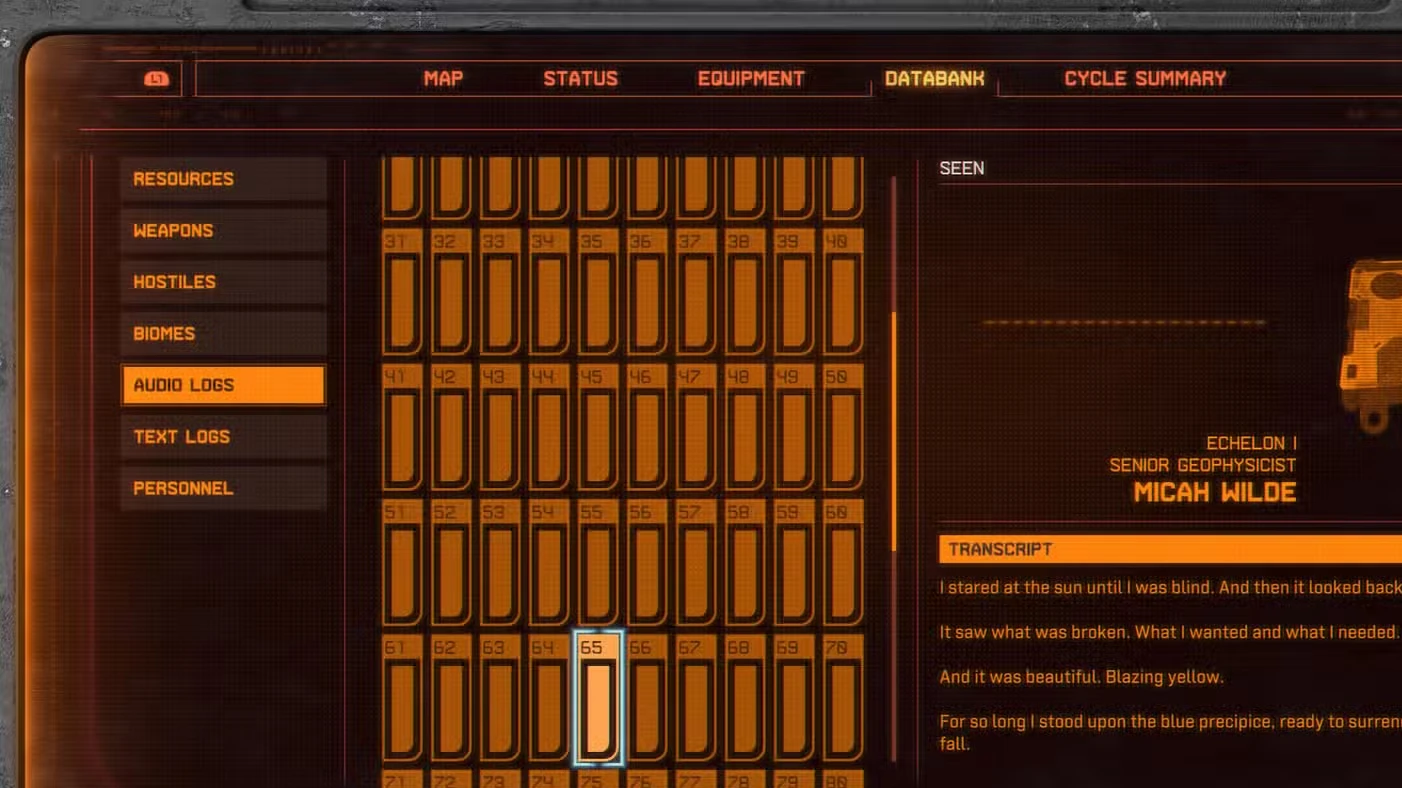Click the ECHELON I label
The height and width of the screenshot is (788, 1402).
(1251, 443)
